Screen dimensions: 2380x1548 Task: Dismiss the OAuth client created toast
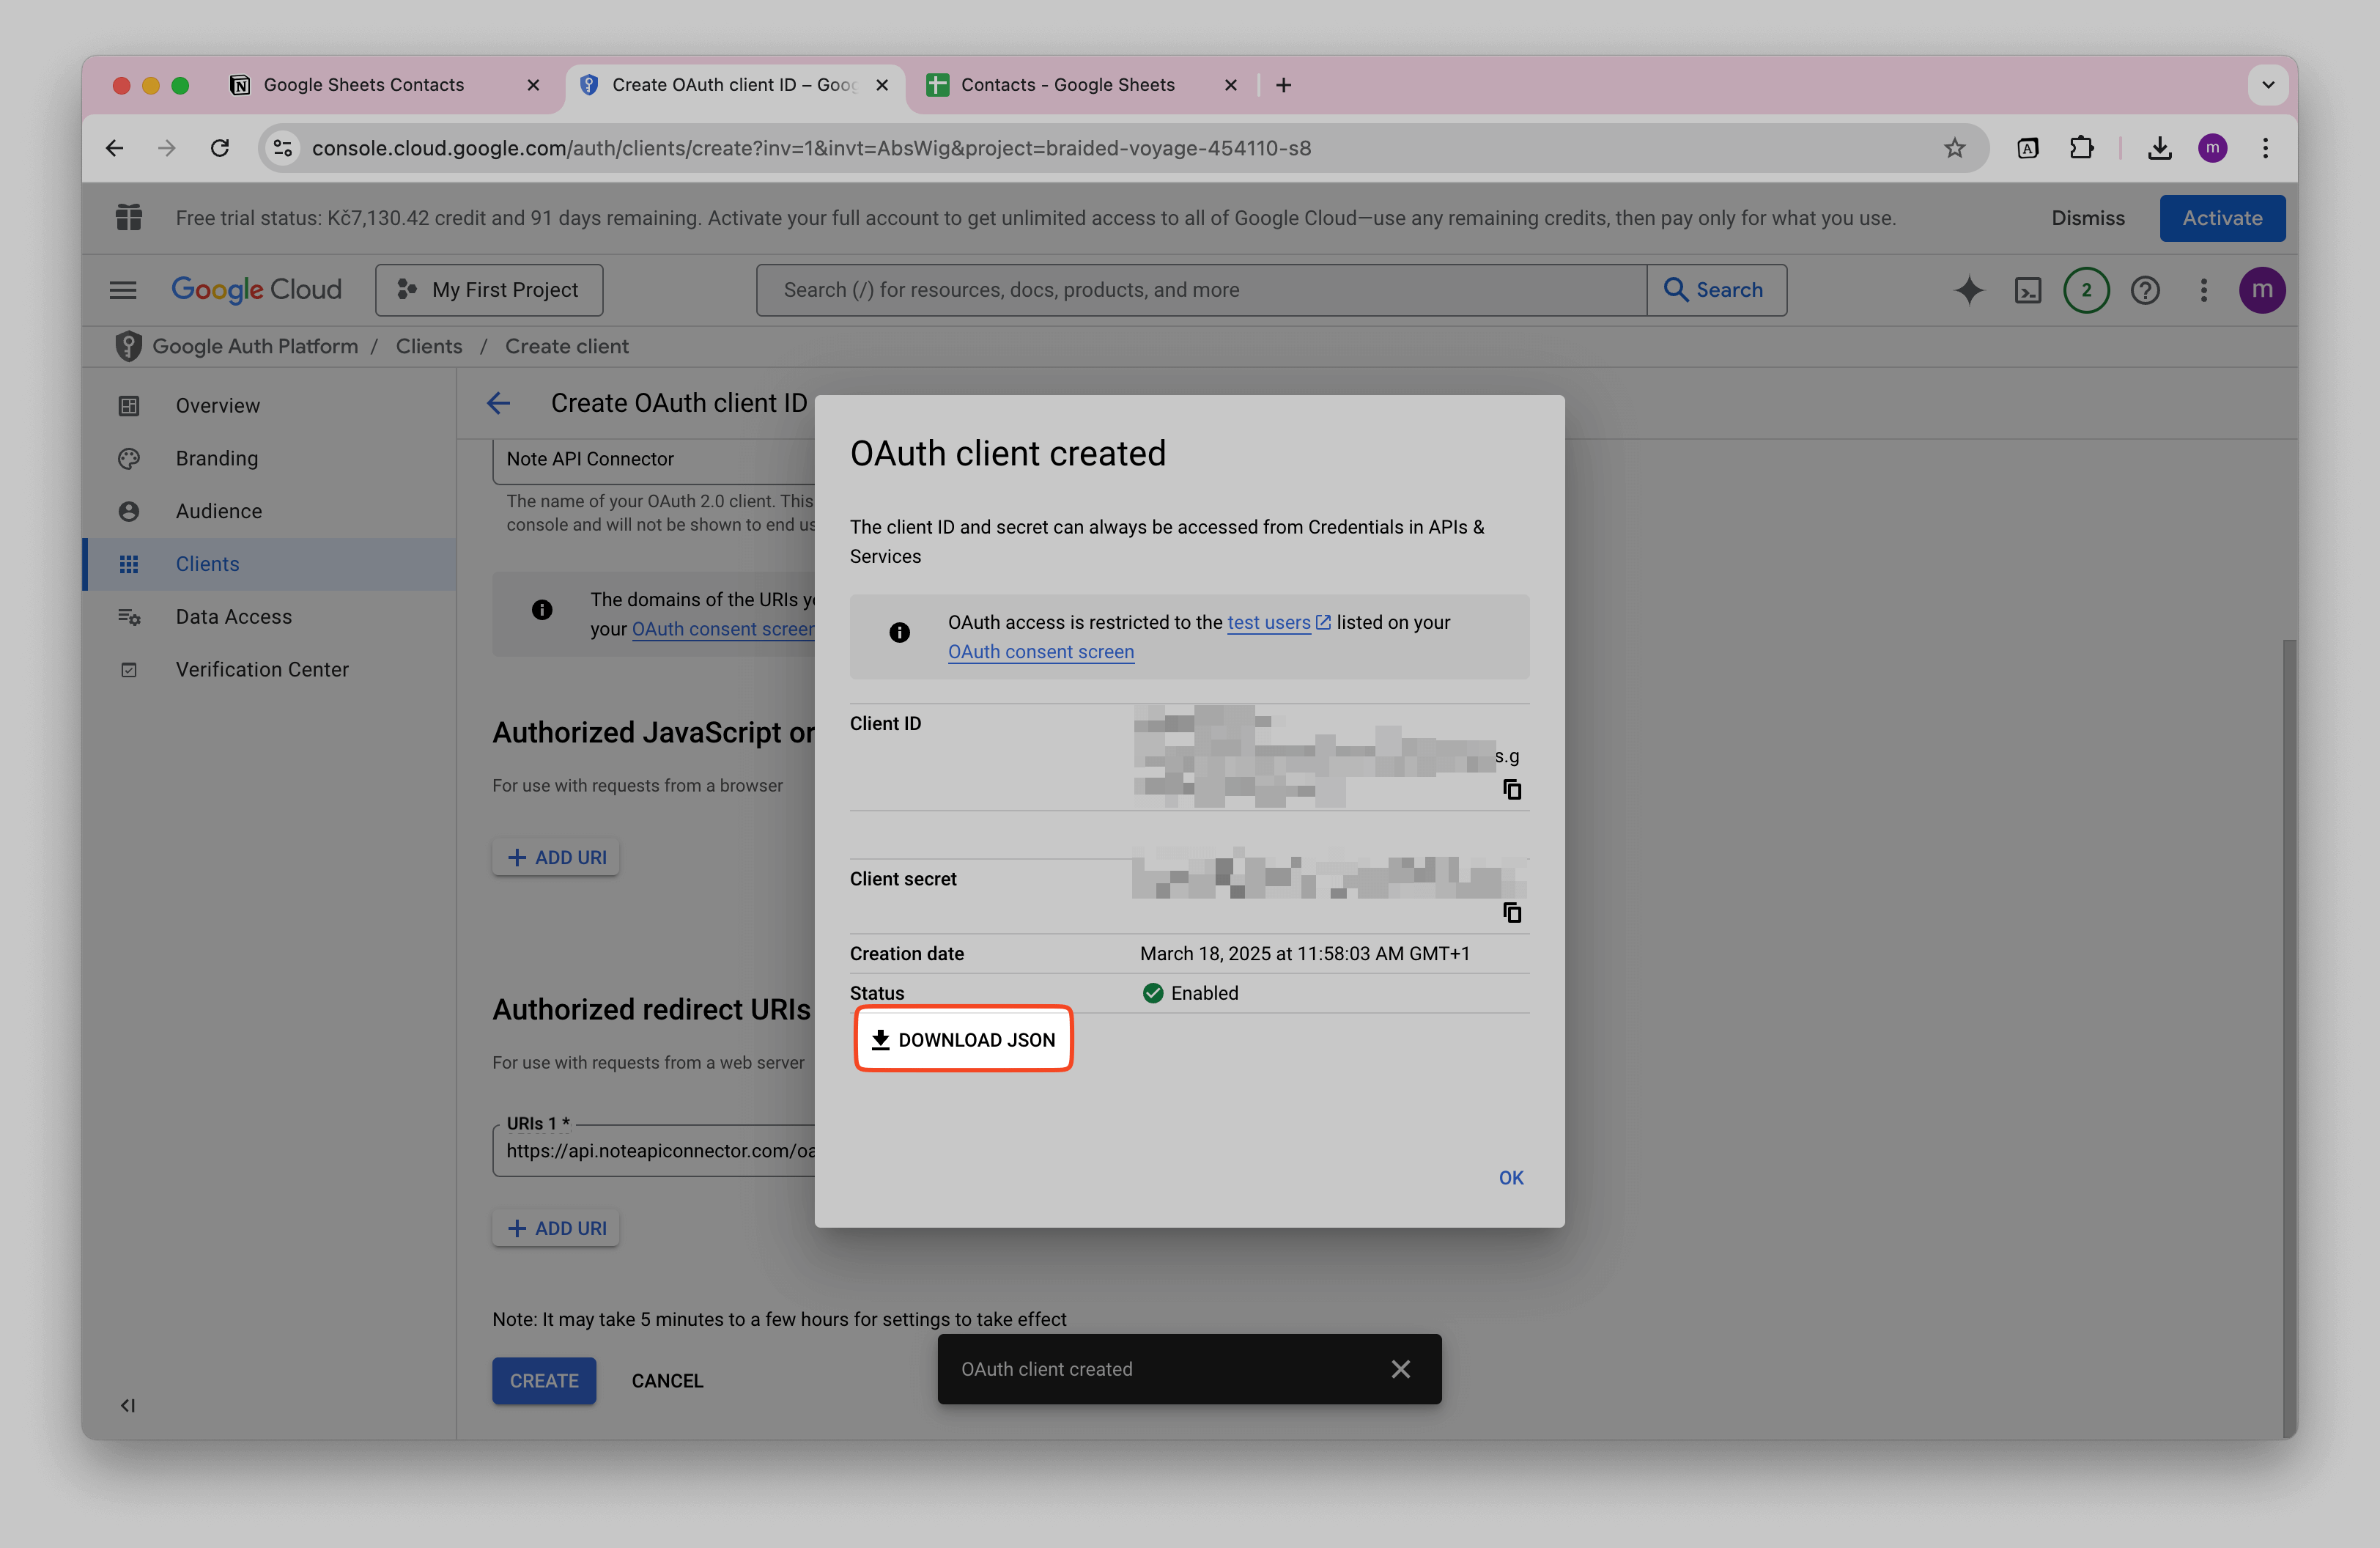coord(1400,1369)
